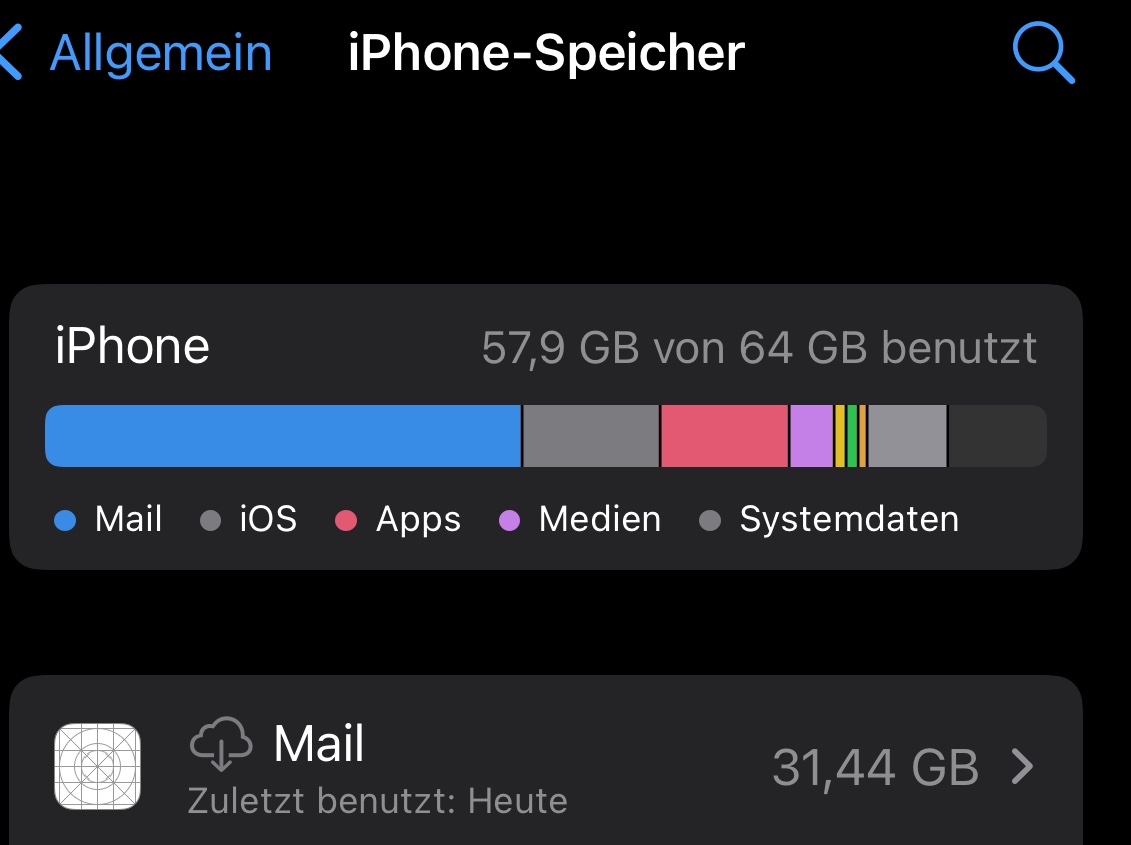
Task: Go back to Allgemein settings
Action: [160, 53]
